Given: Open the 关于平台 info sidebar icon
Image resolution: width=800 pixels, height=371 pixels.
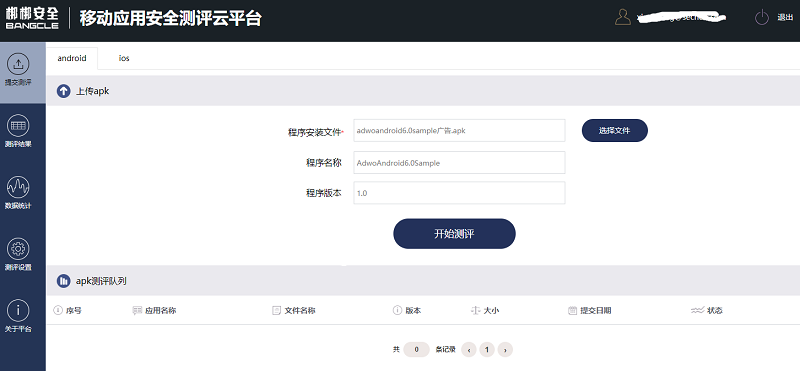Looking at the screenshot, I should tap(18, 310).
